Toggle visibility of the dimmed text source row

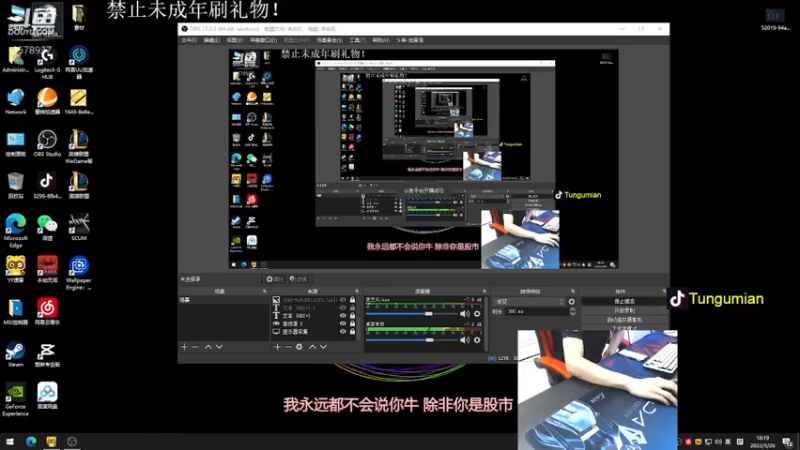click(x=343, y=308)
